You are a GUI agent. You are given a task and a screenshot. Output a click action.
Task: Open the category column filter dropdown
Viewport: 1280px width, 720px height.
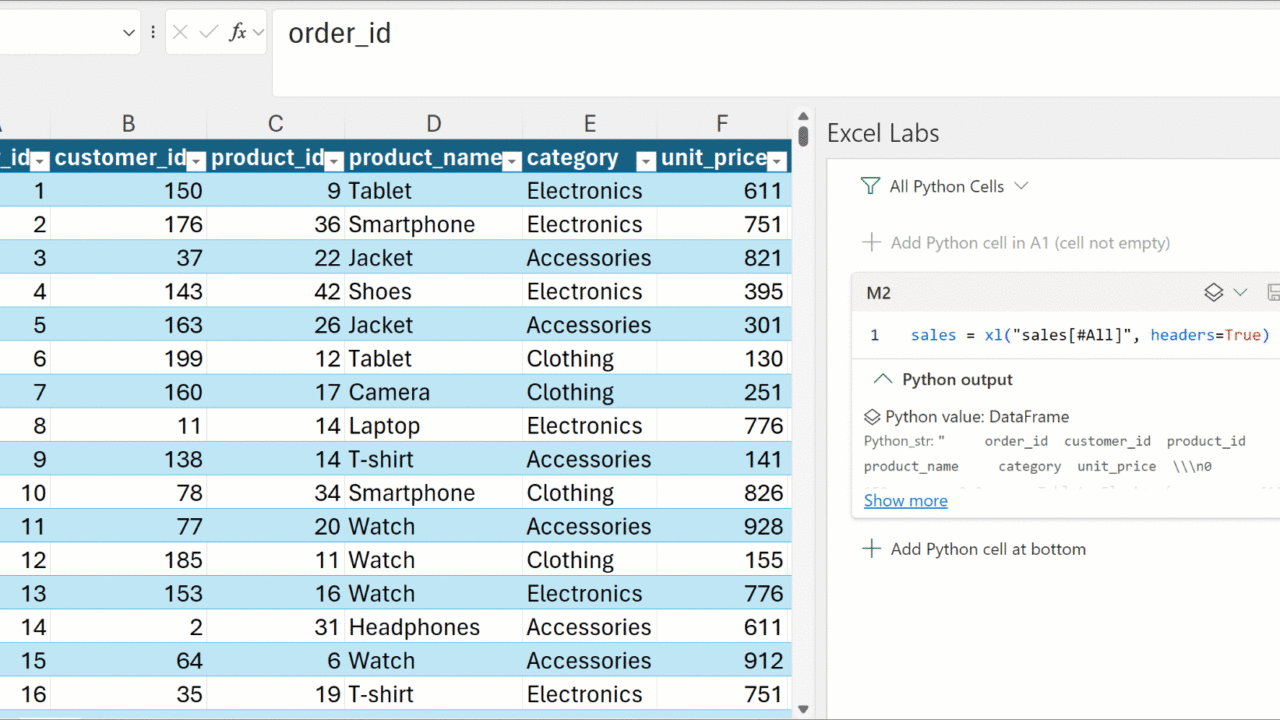tap(645, 160)
